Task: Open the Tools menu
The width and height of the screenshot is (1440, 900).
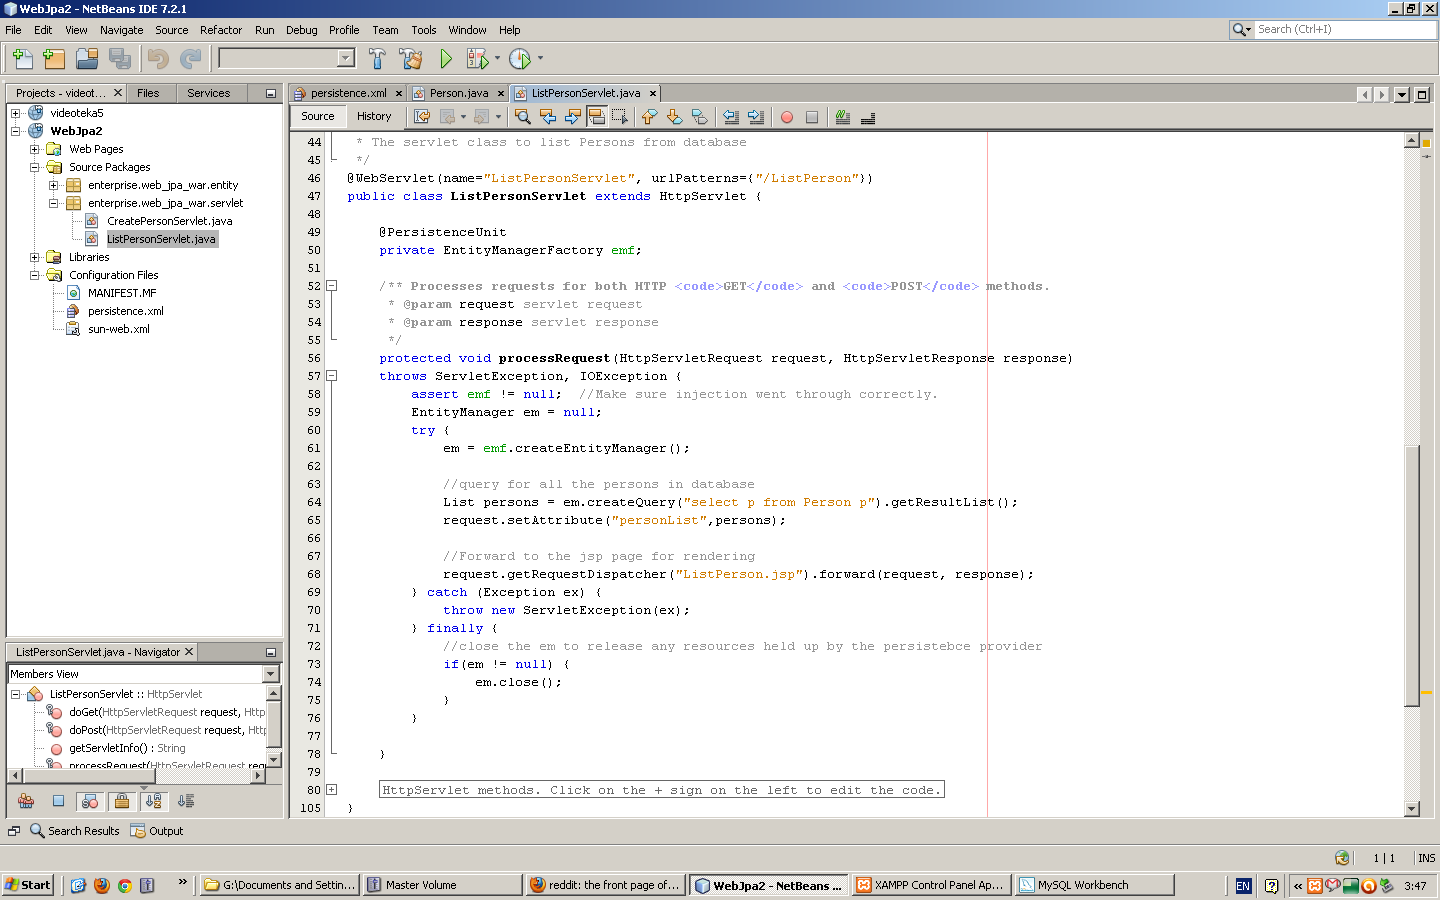Action: [424, 30]
